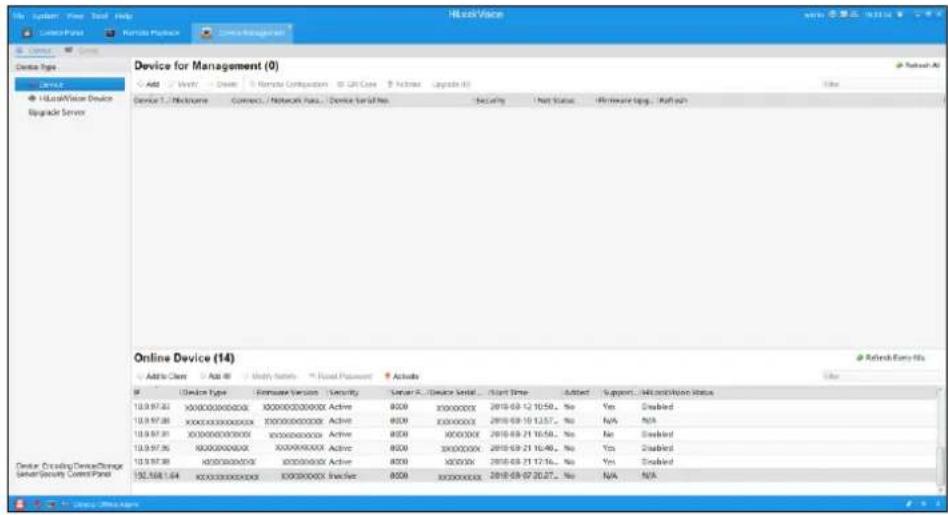This screenshot has height=515, width=948.
Task: Click the Control Panel home icon
Action: pyautogui.click(x=27, y=33)
